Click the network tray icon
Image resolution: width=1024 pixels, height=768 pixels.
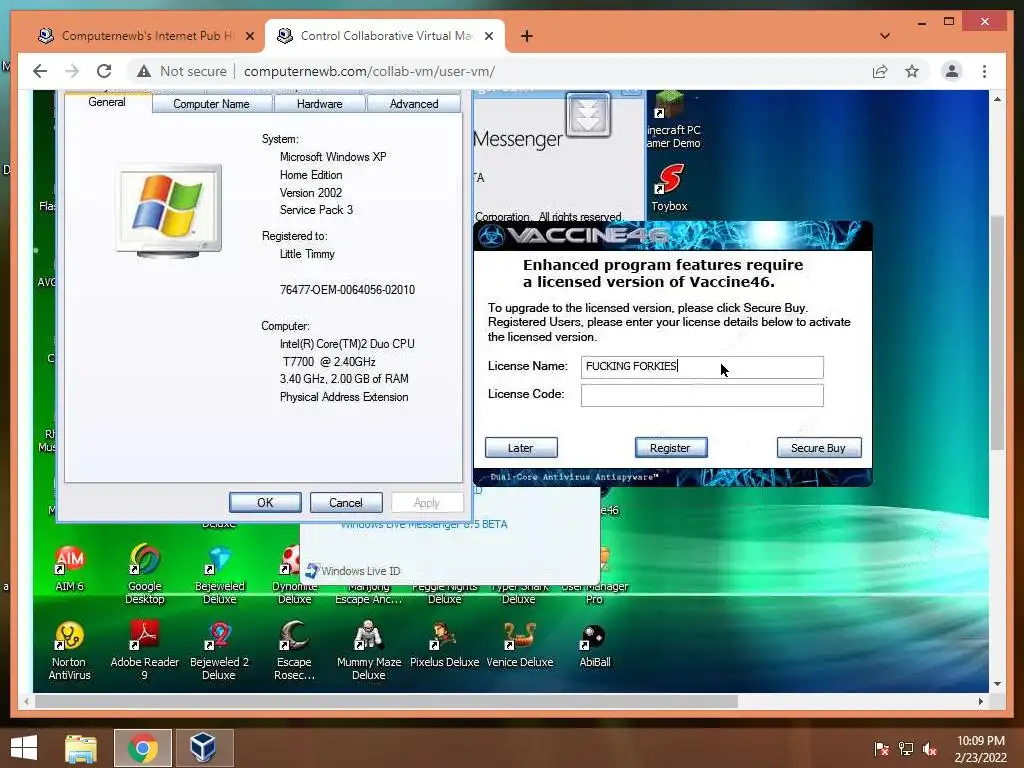click(x=906, y=749)
